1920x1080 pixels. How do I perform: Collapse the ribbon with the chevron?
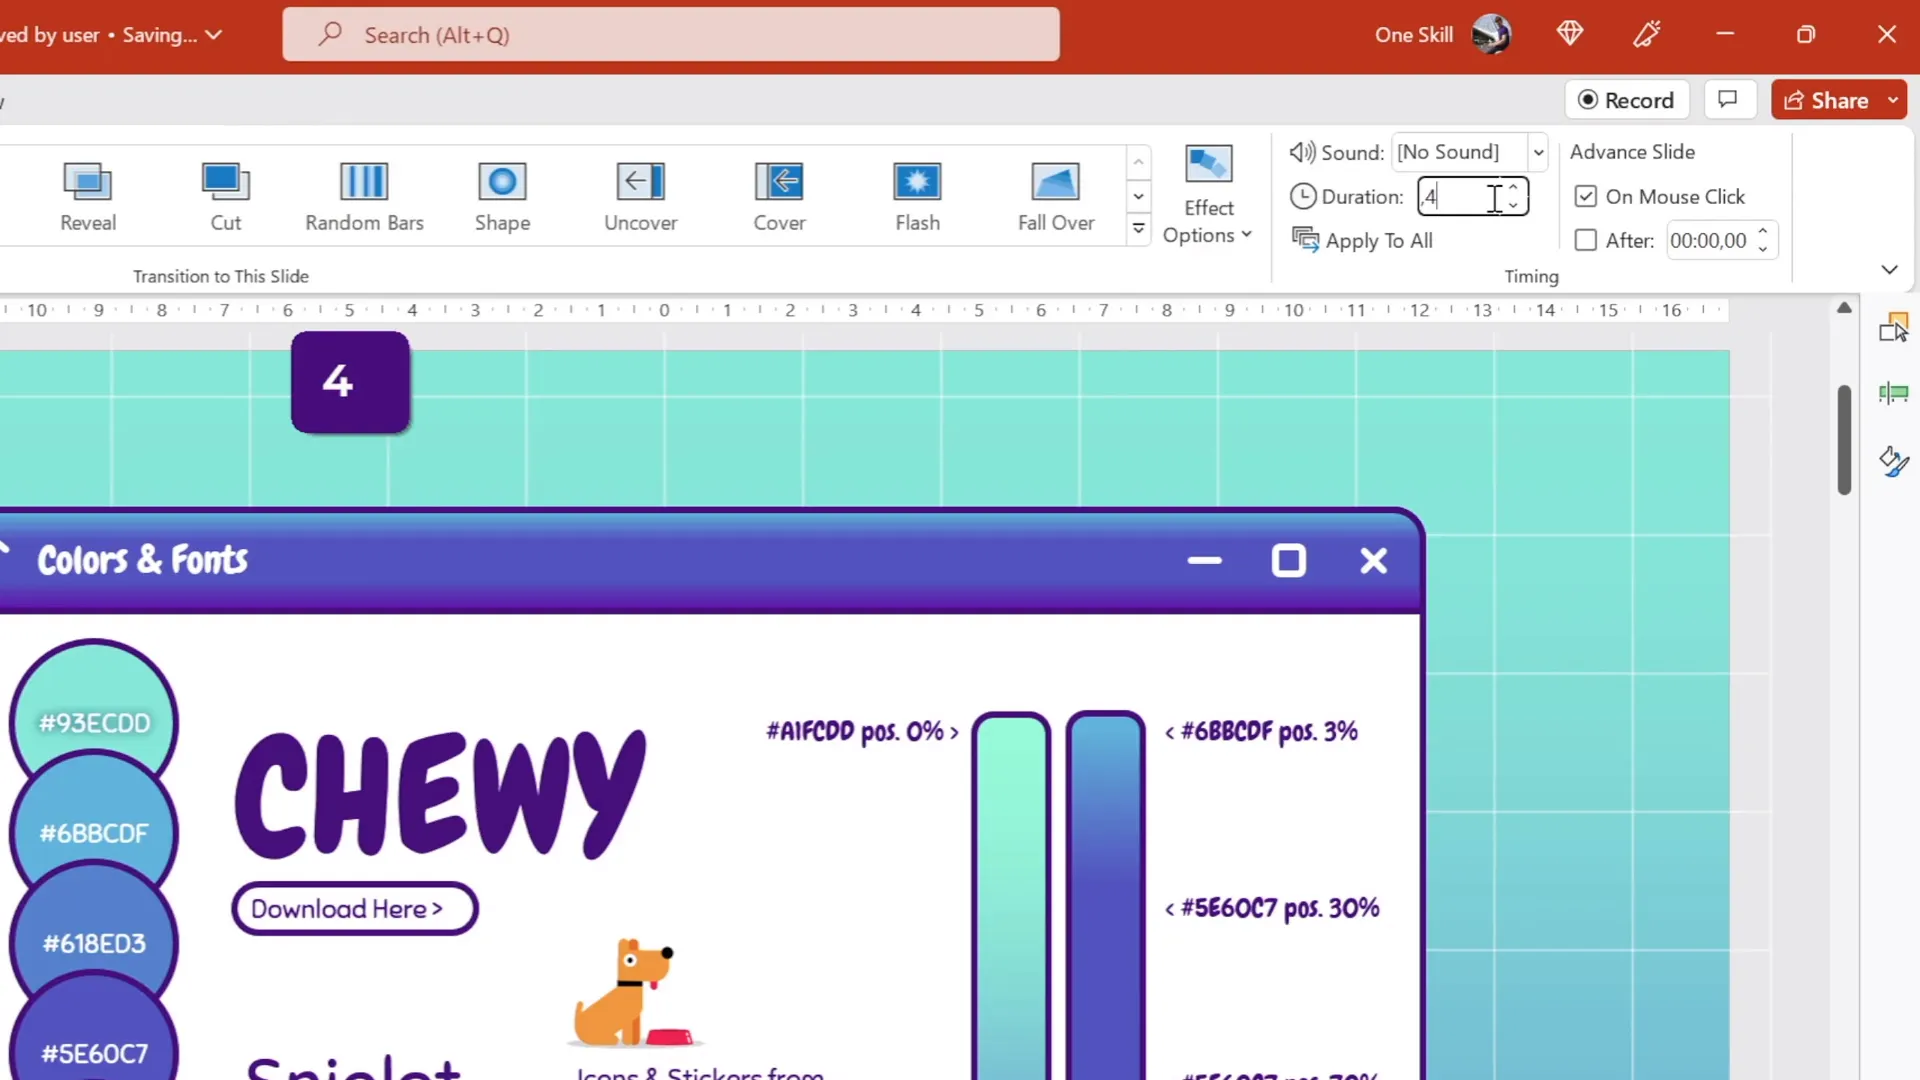click(1889, 269)
